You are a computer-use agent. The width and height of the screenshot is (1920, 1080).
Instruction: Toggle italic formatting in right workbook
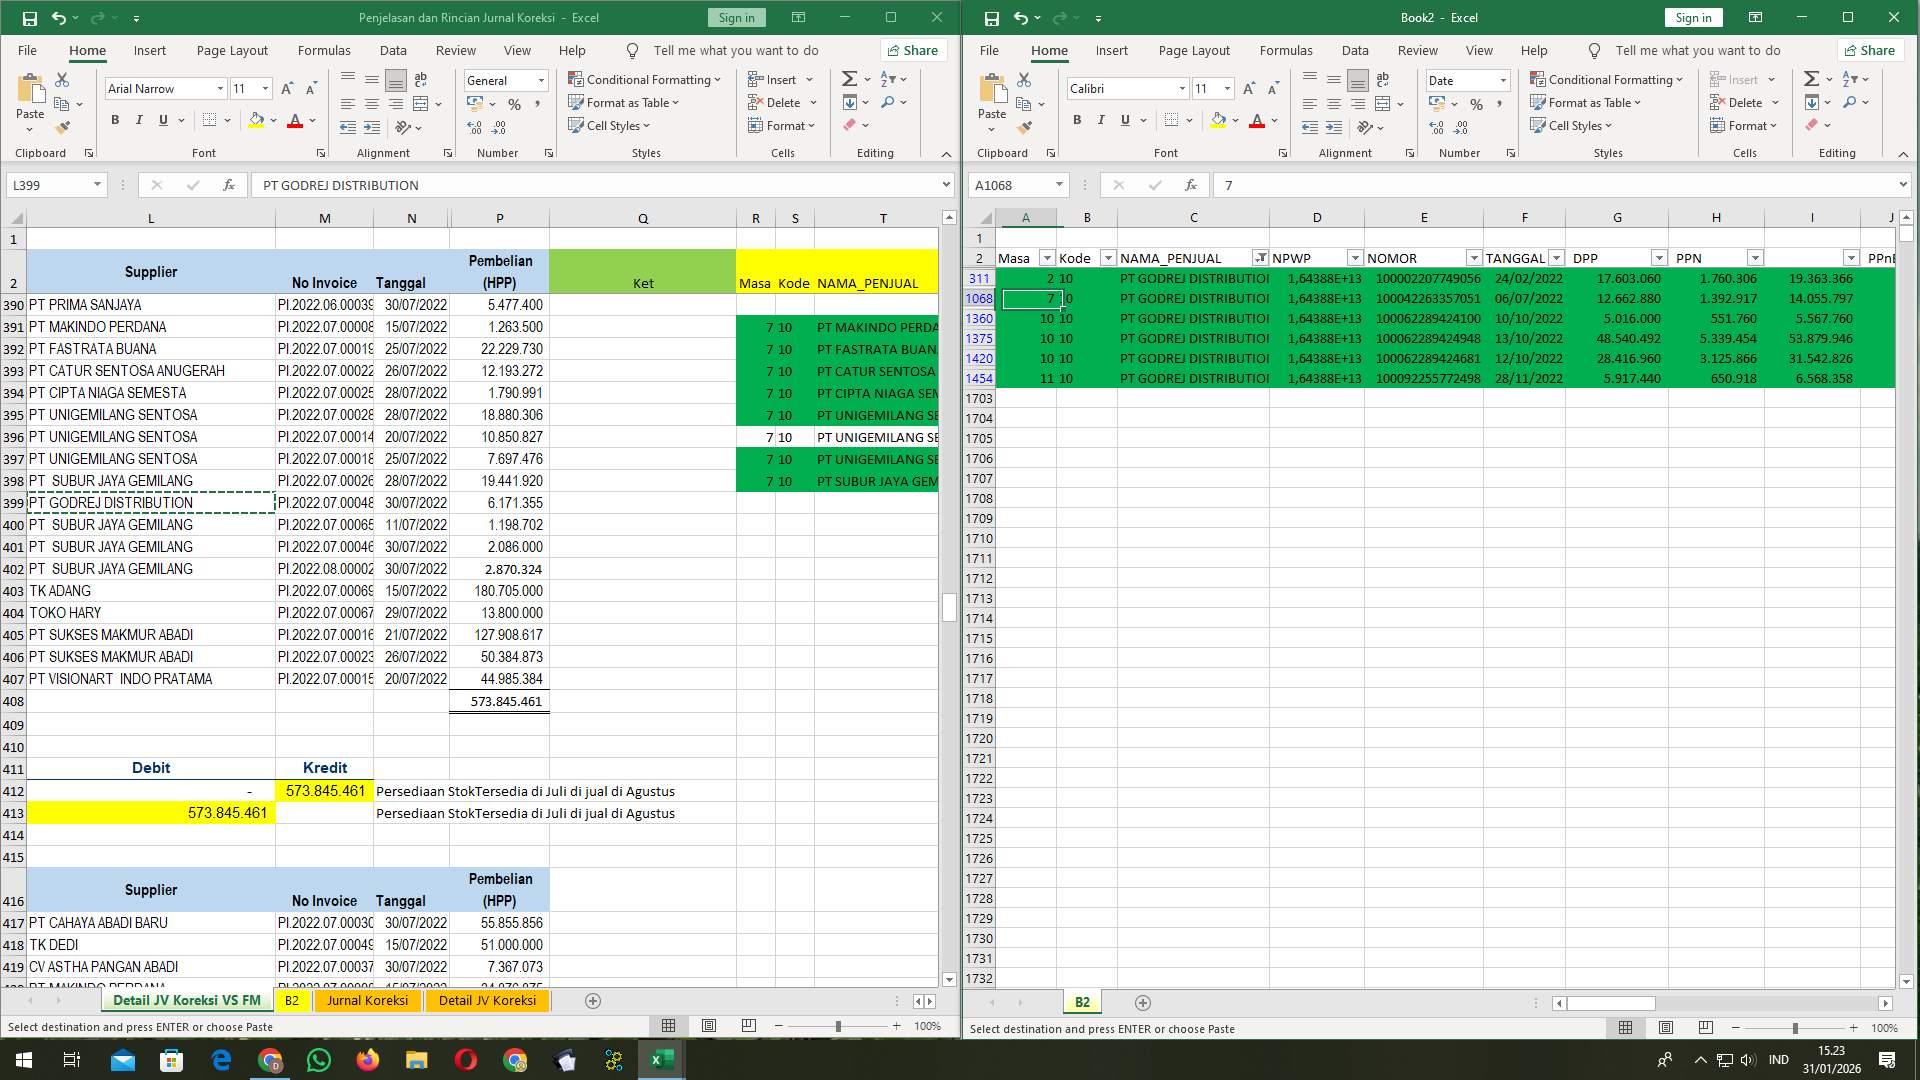[x=1101, y=119]
